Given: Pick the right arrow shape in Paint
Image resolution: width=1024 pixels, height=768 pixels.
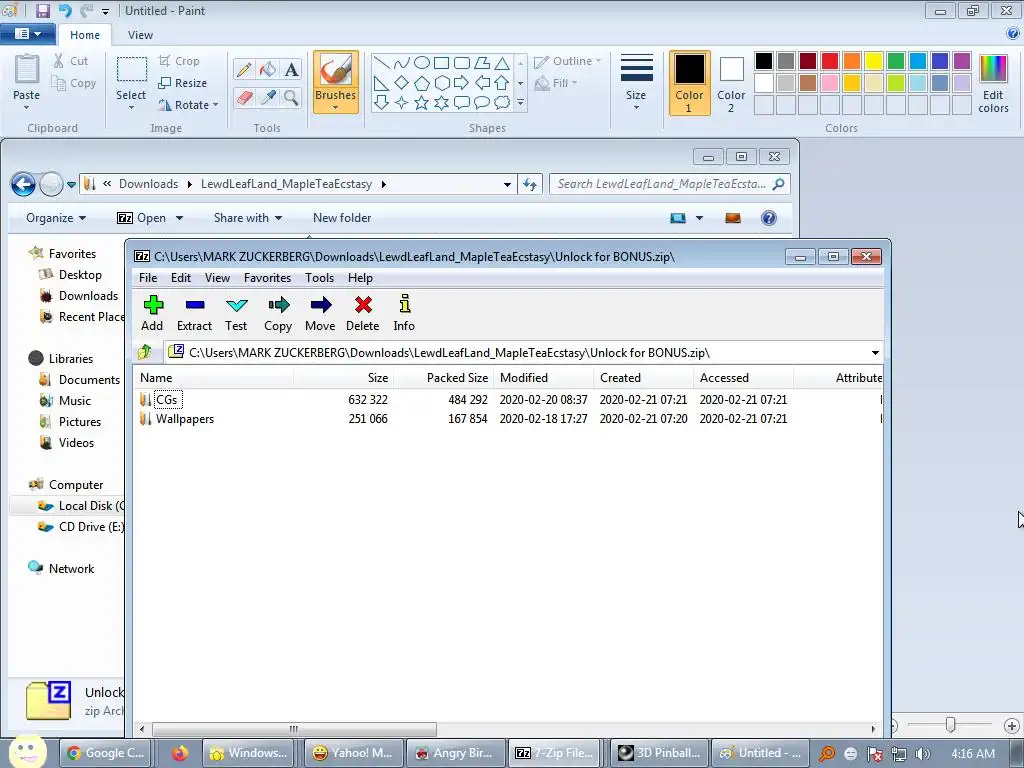Looking at the screenshot, I should (461, 83).
